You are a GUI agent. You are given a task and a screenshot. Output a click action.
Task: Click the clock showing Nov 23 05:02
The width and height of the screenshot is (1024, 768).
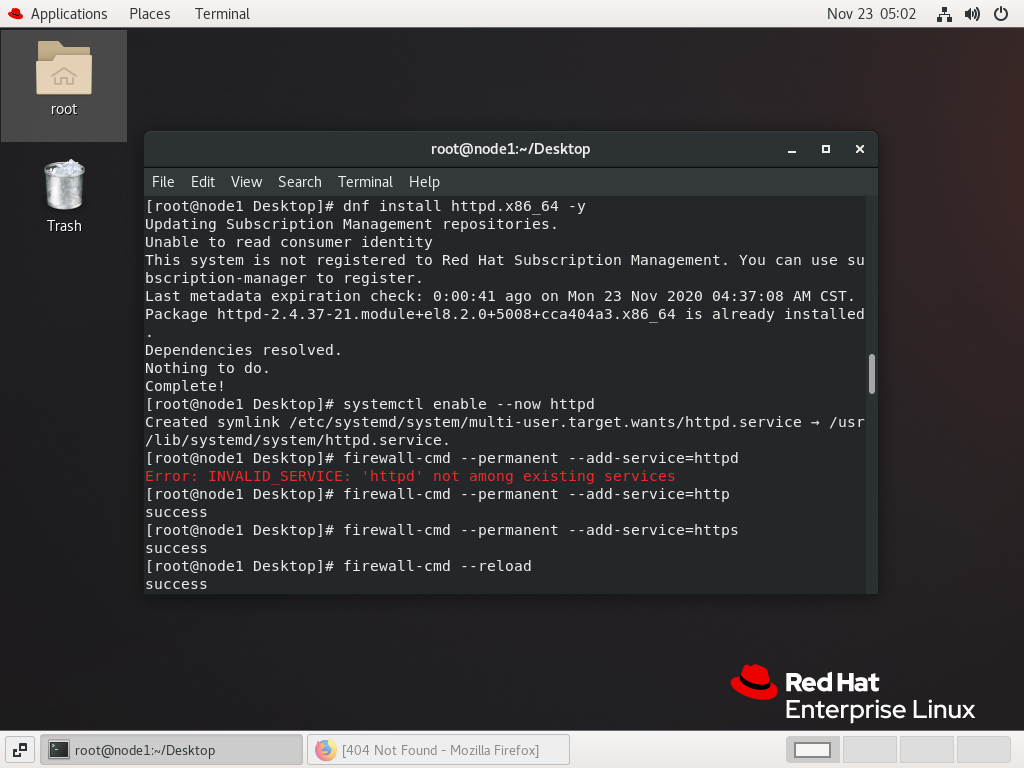[x=871, y=14]
